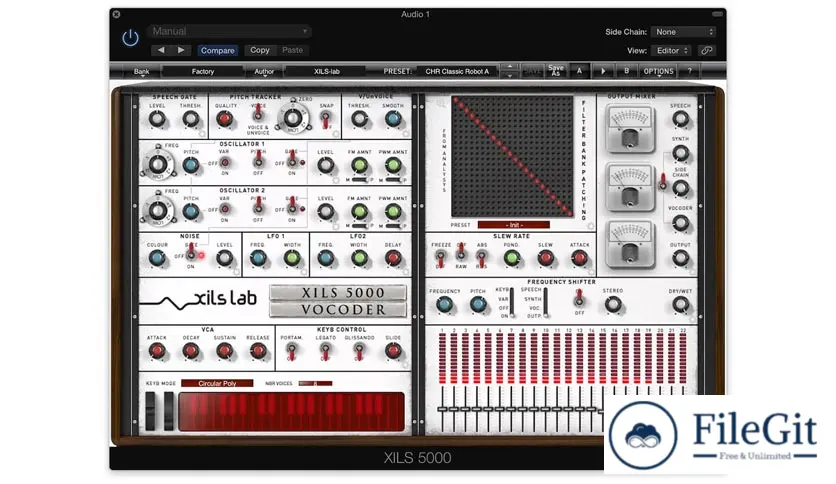The image size is (836, 484).
Task: Open the Side Chain dropdown
Action: point(684,32)
